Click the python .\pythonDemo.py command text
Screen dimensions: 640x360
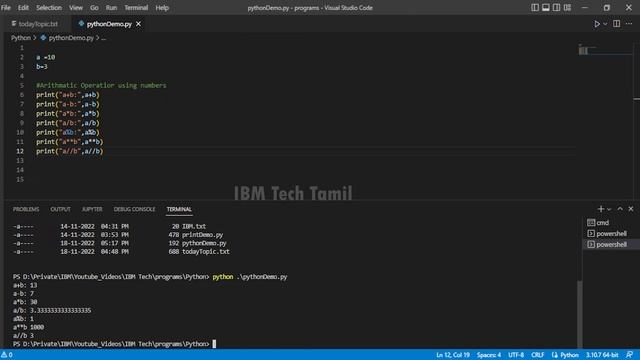click(250, 277)
